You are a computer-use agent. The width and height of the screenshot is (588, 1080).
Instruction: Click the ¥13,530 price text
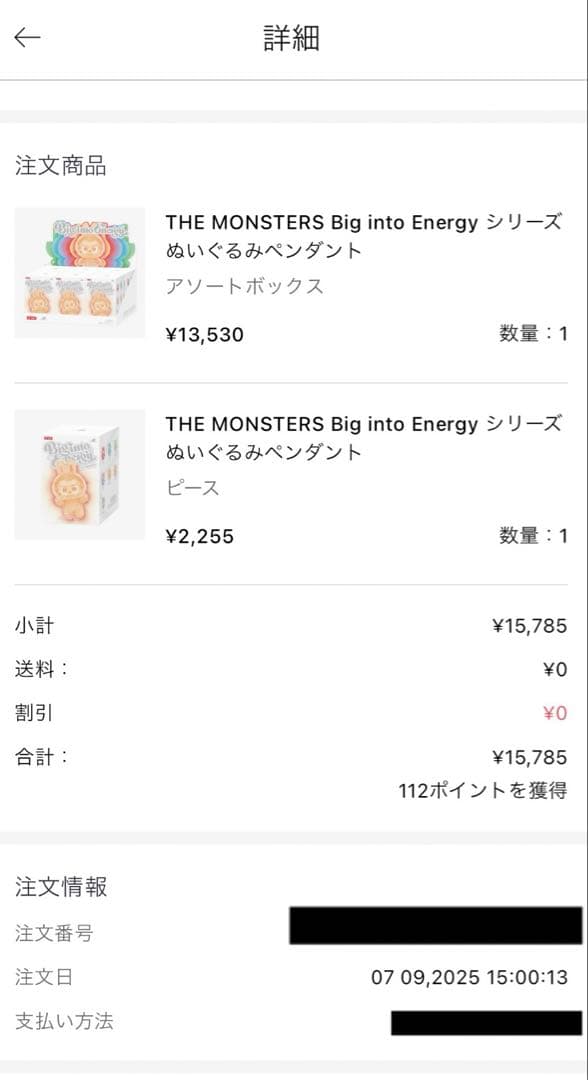[200, 334]
